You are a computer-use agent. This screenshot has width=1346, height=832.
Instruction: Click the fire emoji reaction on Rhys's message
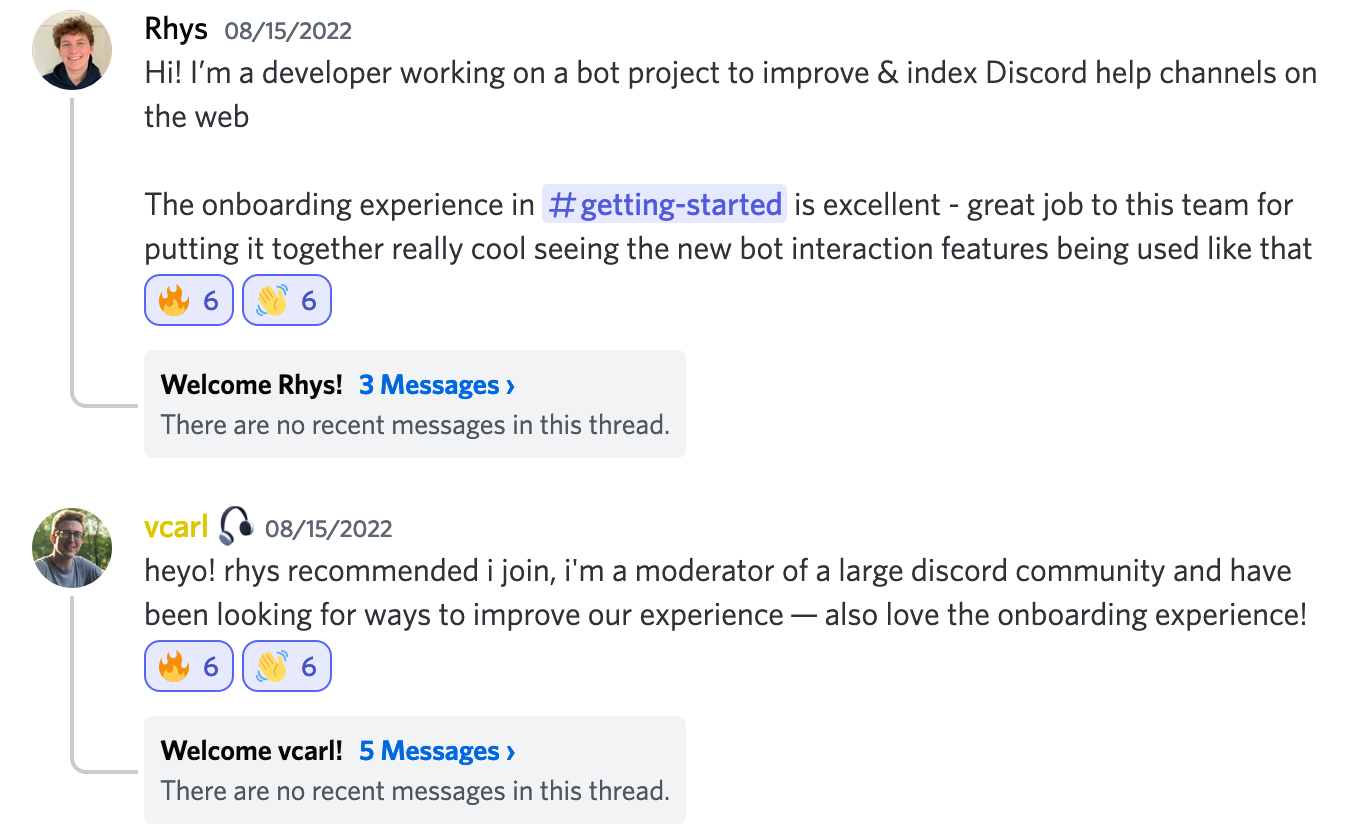188,300
